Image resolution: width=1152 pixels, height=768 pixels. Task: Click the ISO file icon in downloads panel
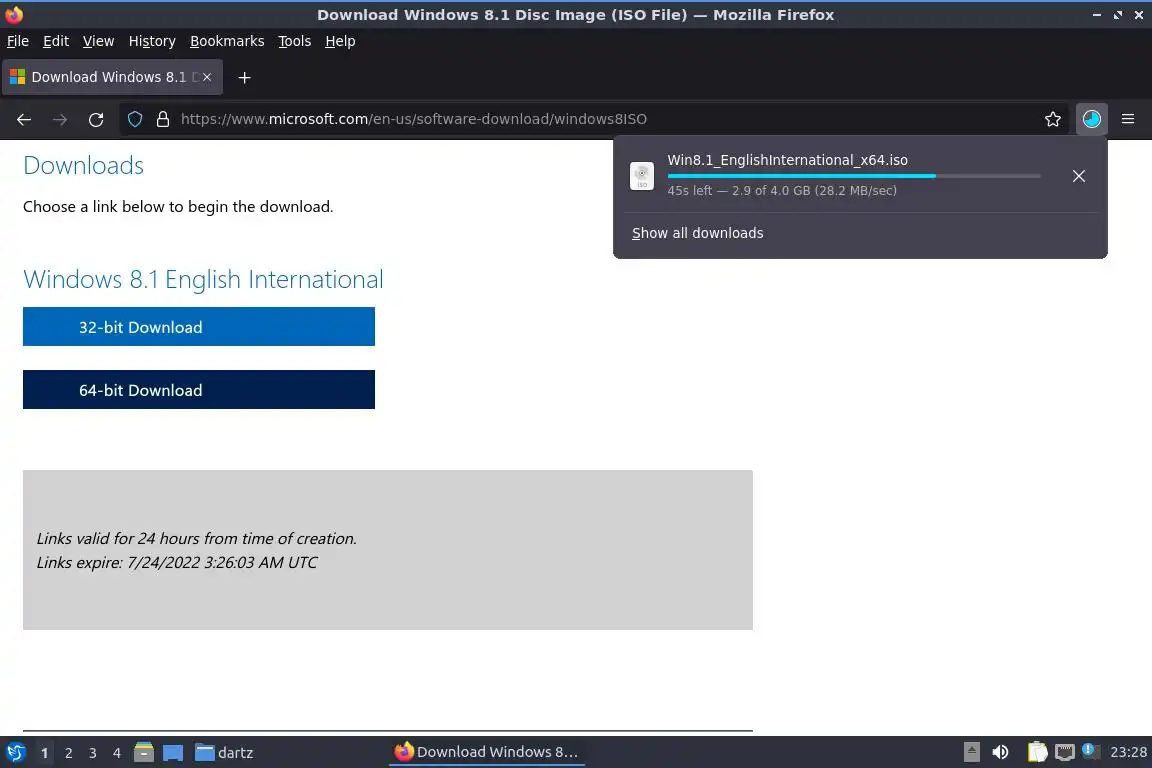641,176
